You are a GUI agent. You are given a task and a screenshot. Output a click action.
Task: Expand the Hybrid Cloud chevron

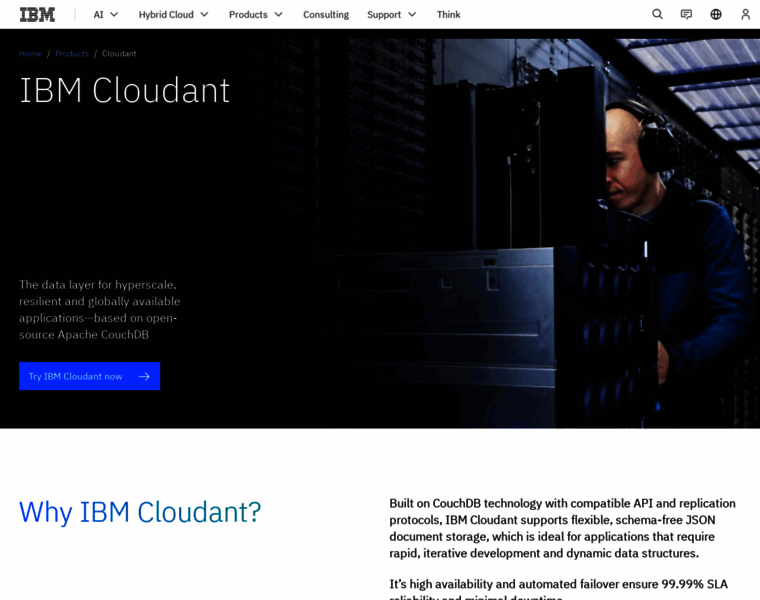coord(205,15)
